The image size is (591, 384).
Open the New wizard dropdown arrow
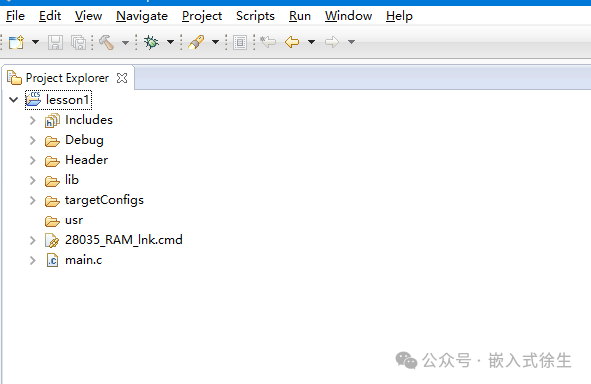tap(35, 42)
